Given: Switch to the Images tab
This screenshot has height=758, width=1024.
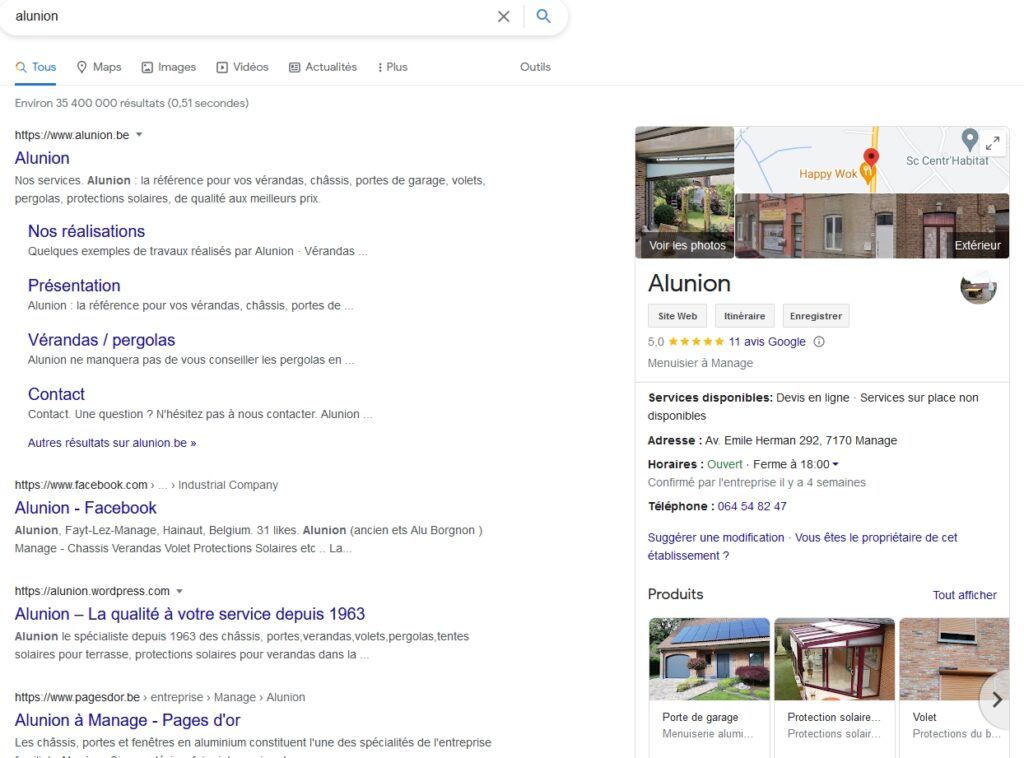Looking at the screenshot, I should pyautogui.click(x=168, y=67).
